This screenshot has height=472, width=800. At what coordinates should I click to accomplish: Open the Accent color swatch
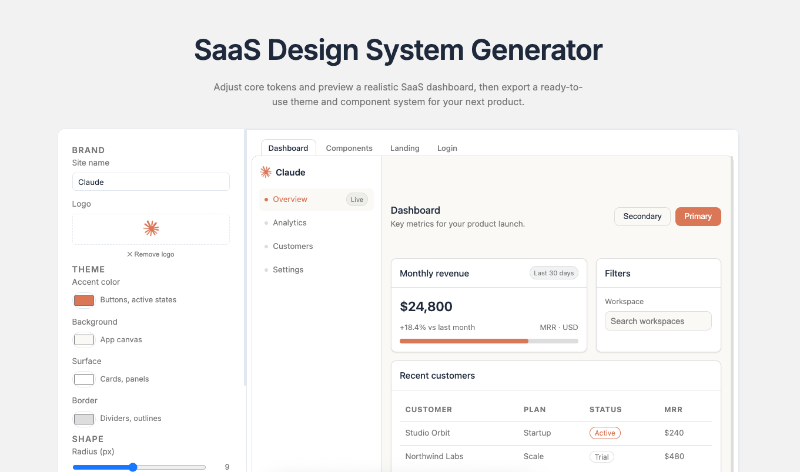click(x=84, y=300)
